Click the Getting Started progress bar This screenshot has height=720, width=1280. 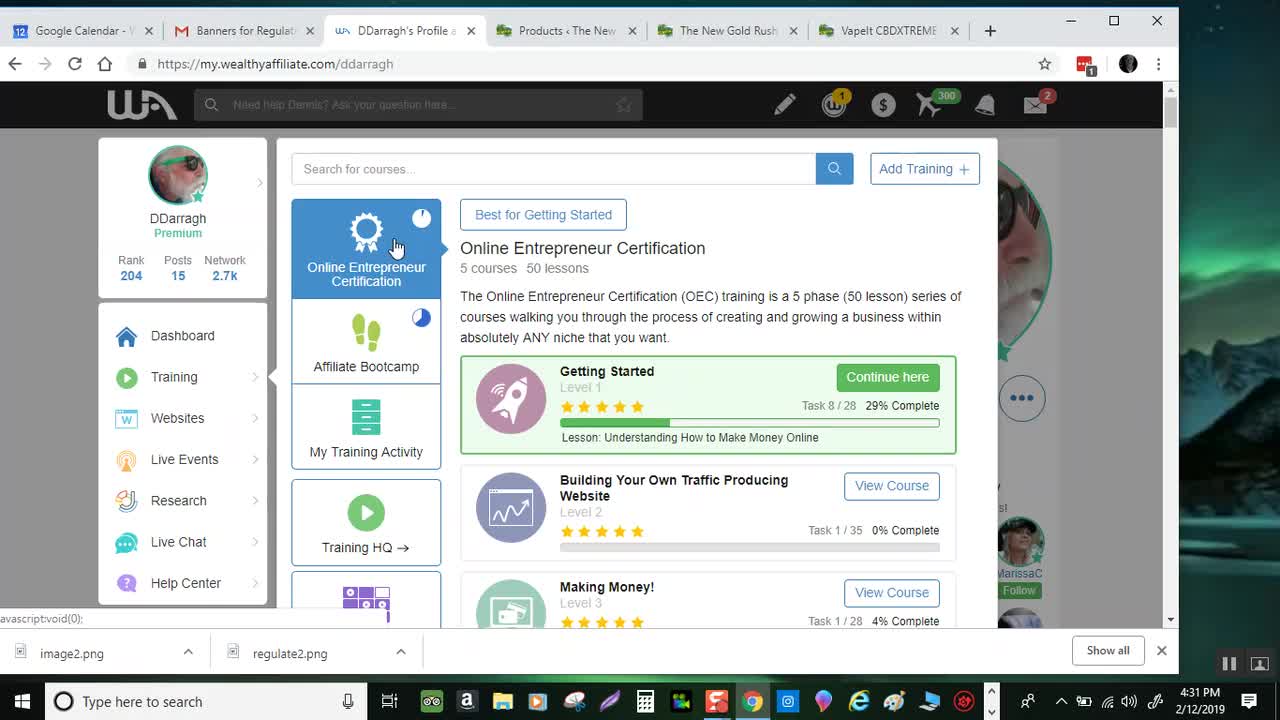pos(750,423)
